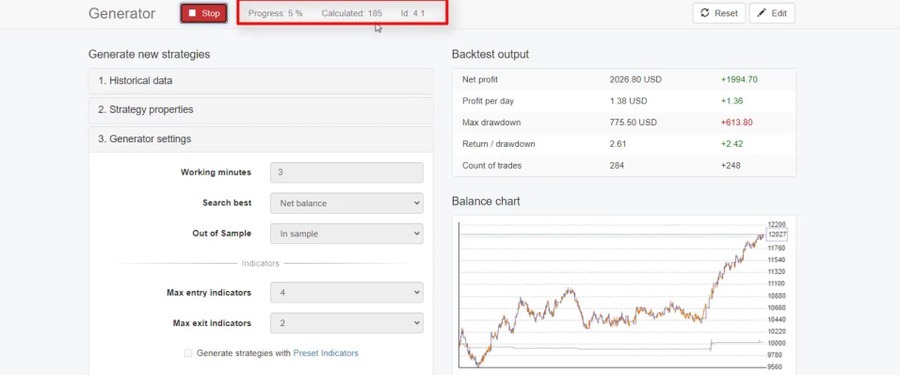
Task: Click the +248 trades change value
Action: pos(731,165)
